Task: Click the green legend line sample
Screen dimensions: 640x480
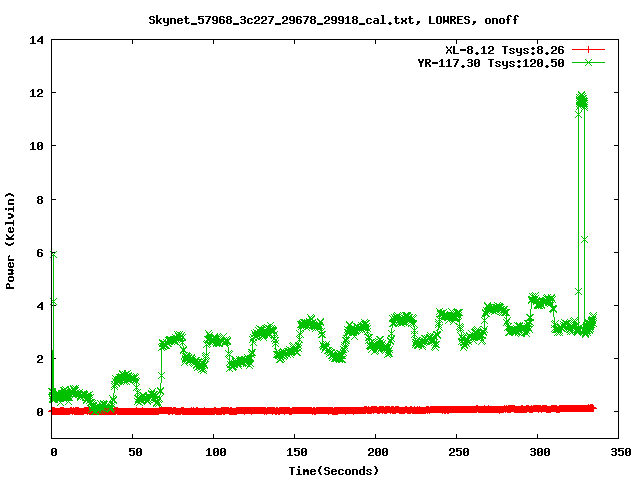Action: (x=588, y=62)
